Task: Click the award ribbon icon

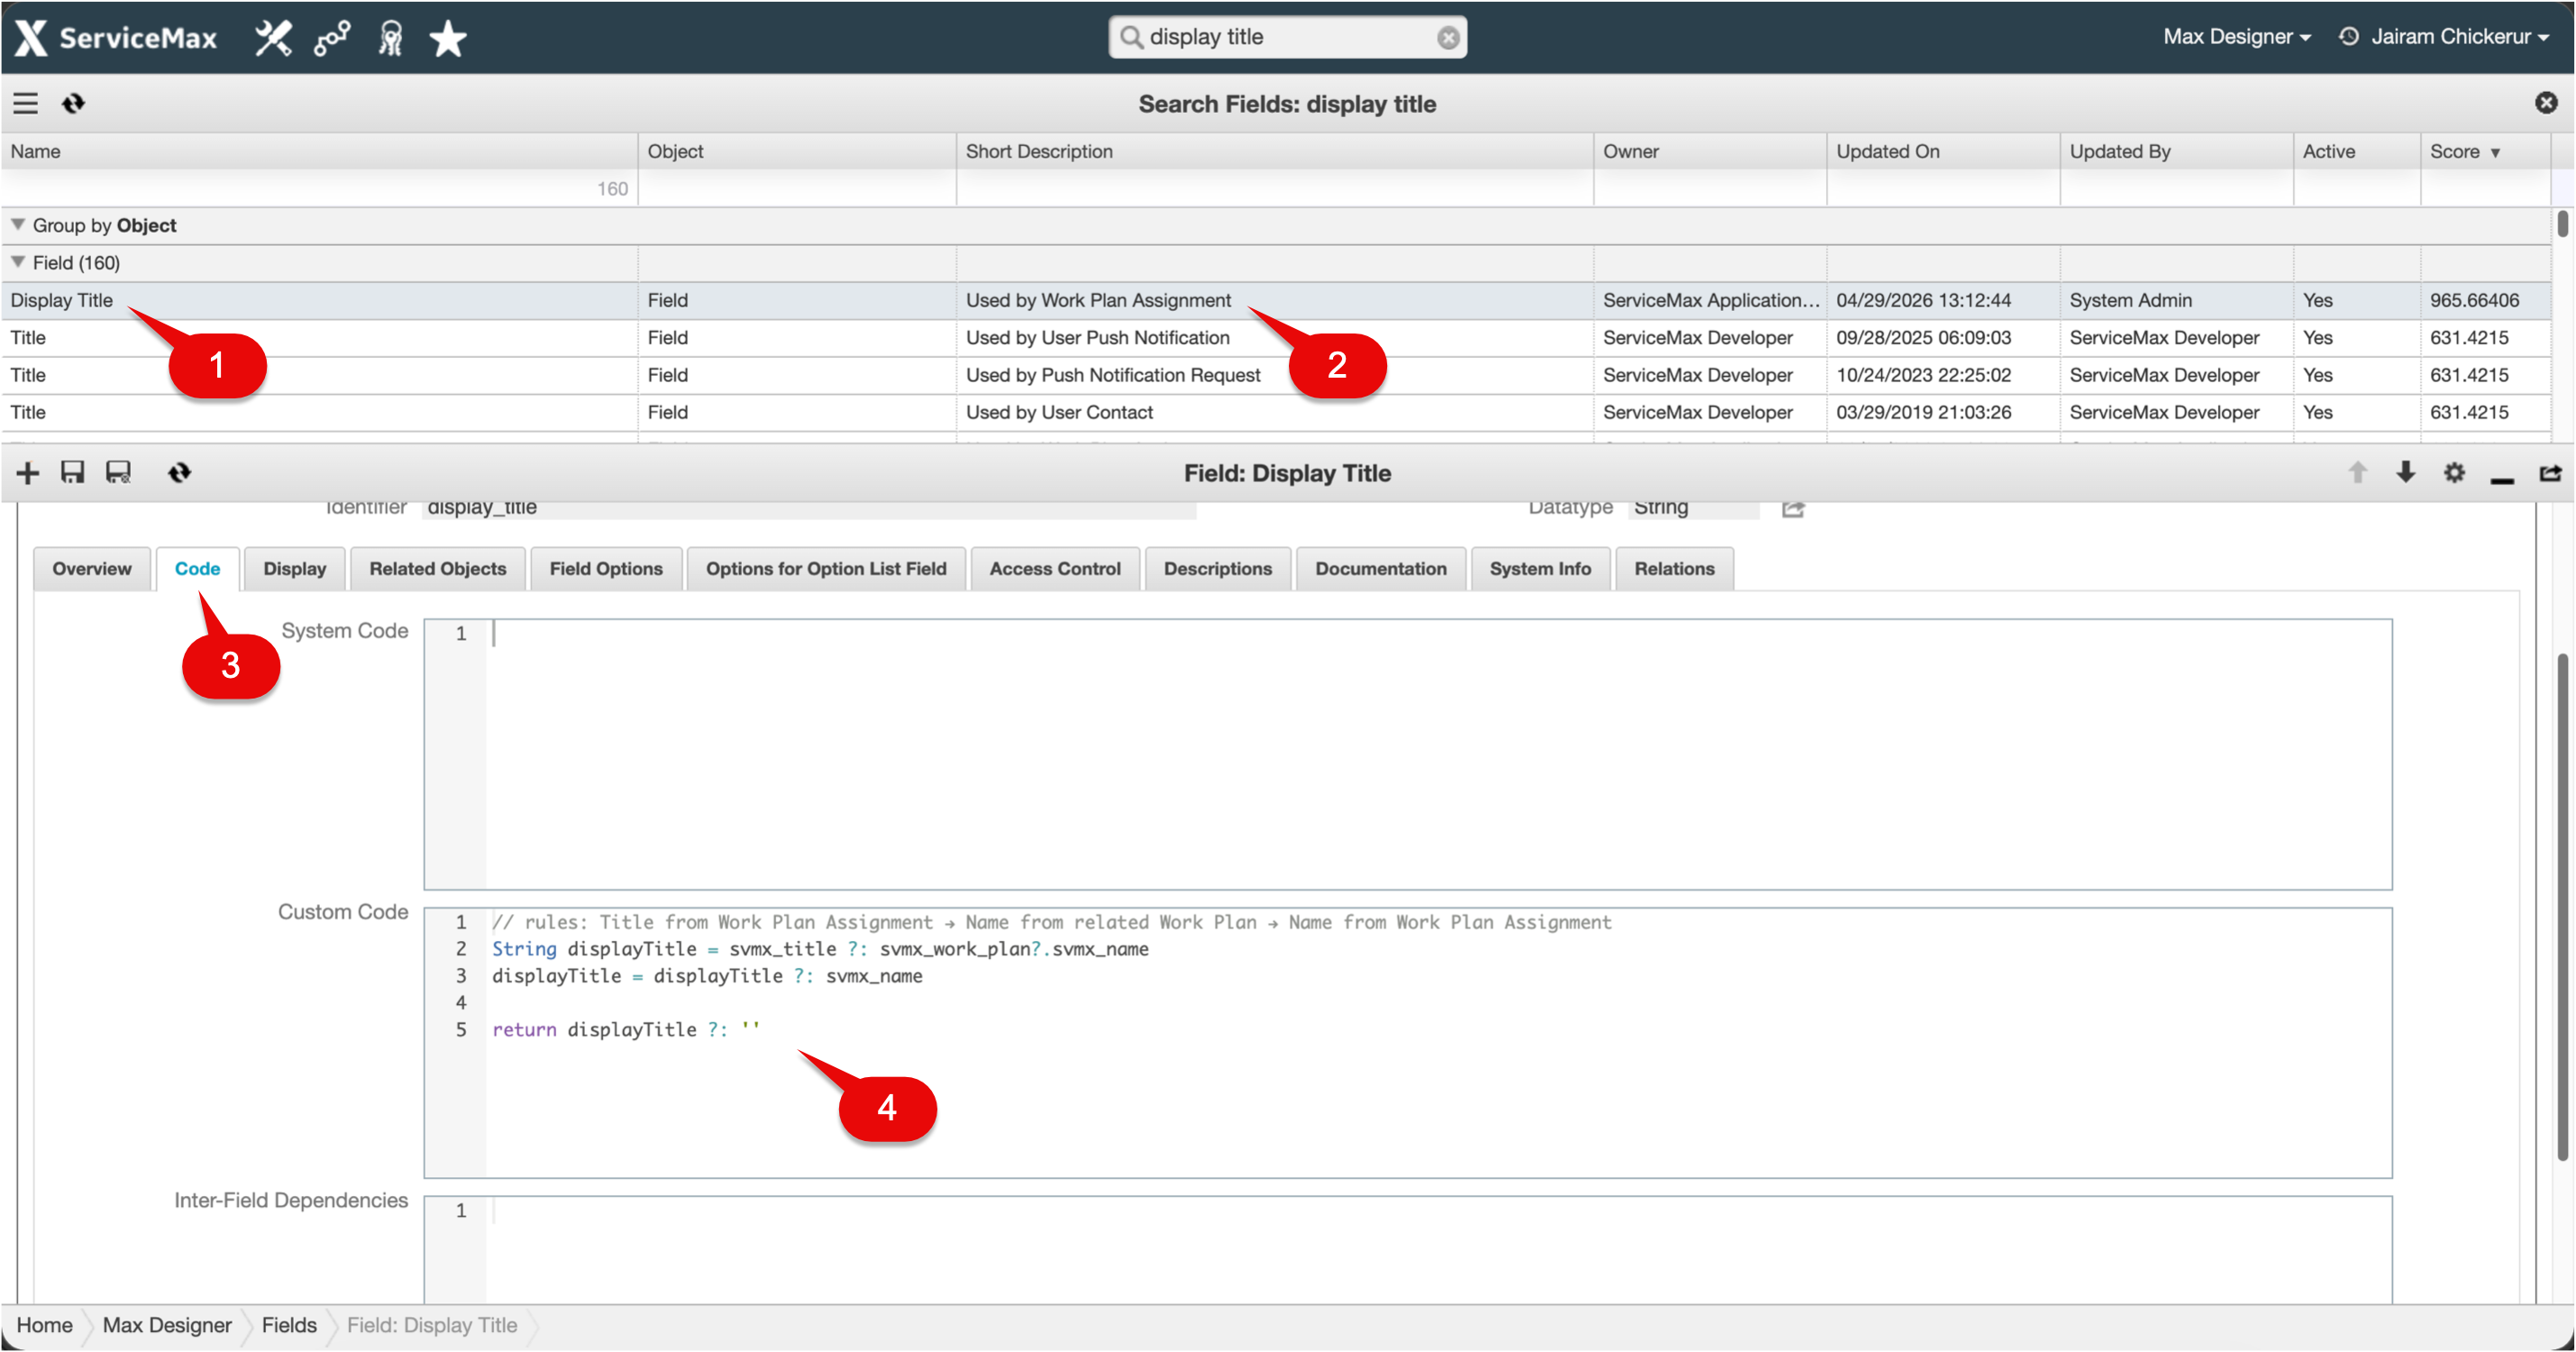Action: (x=391, y=38)
